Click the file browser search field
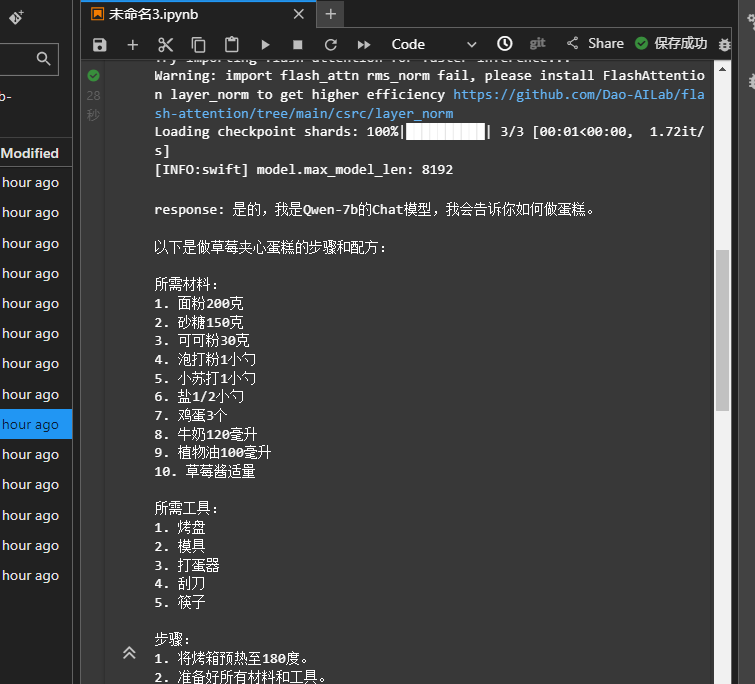Screen dimensions: 755x684 [29, 59]
